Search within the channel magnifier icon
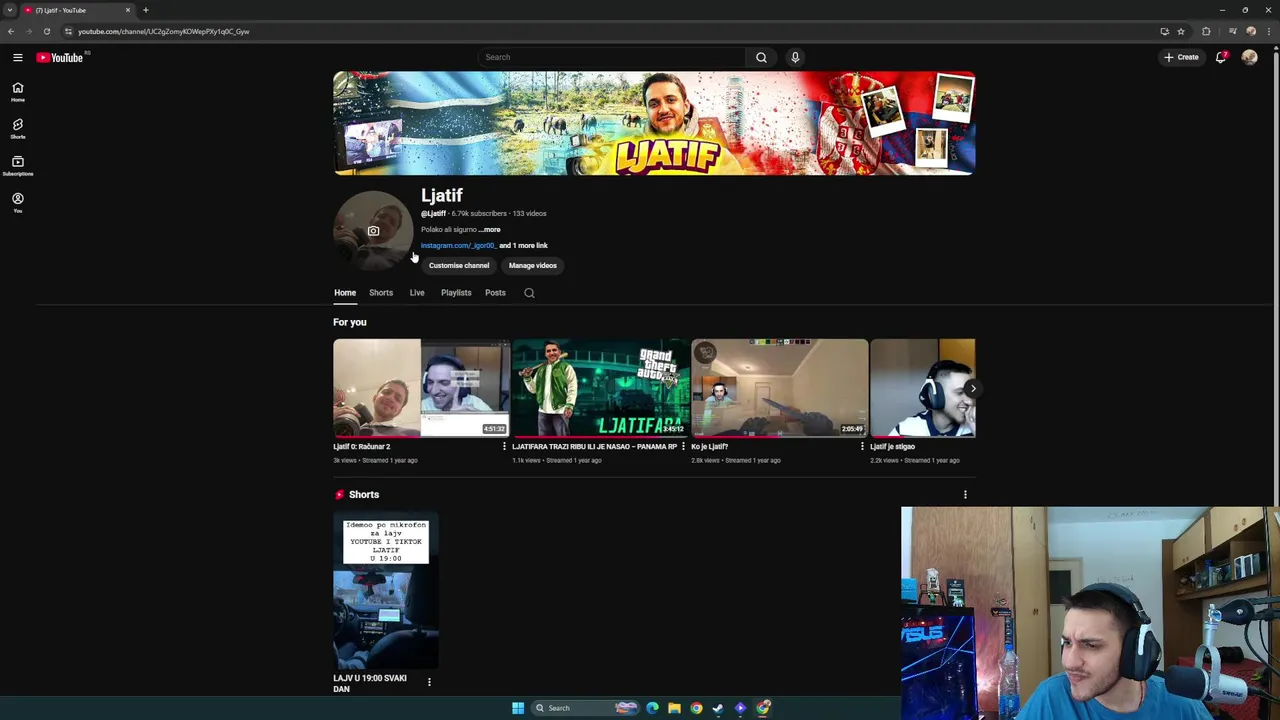Viewport: 1280px width, 720px height. click(x=529, y=293)
